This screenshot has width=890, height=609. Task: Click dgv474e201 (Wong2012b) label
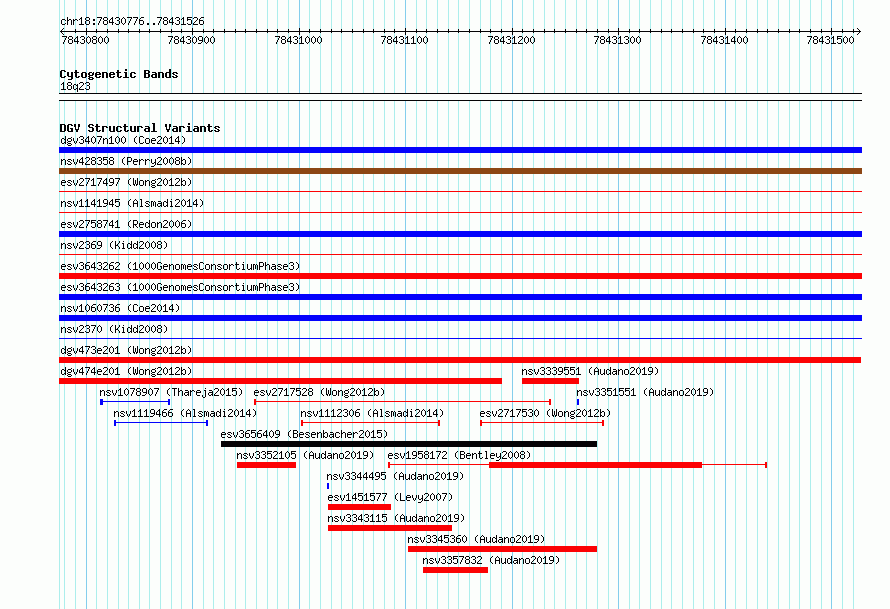click(126, 371)
